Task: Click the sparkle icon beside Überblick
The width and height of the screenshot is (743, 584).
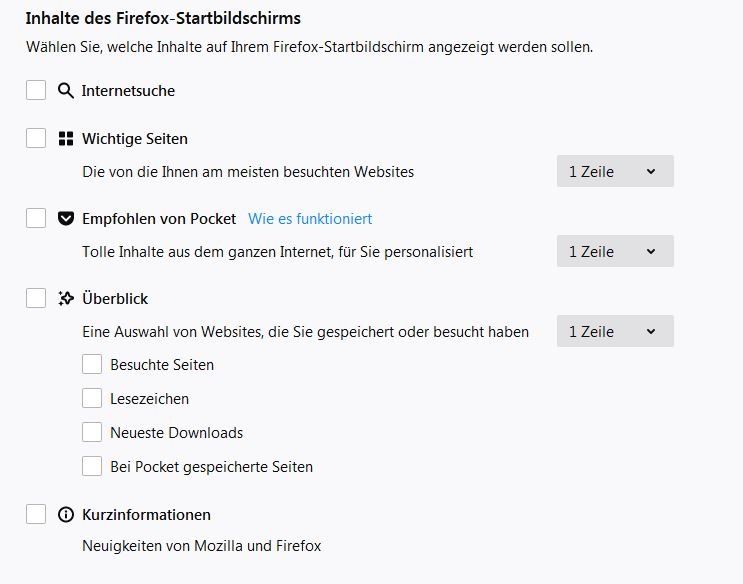Action: pos(66,298)
